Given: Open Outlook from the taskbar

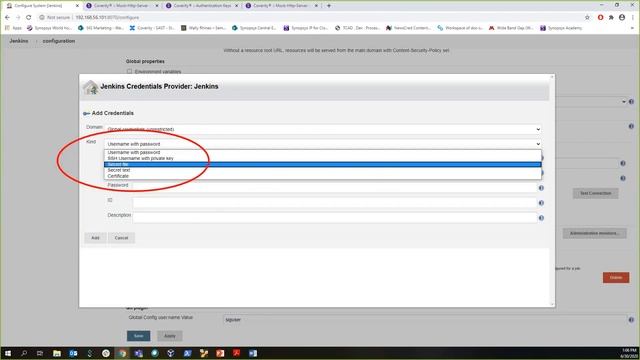Looking at the screenshot, I should point(73,353).
